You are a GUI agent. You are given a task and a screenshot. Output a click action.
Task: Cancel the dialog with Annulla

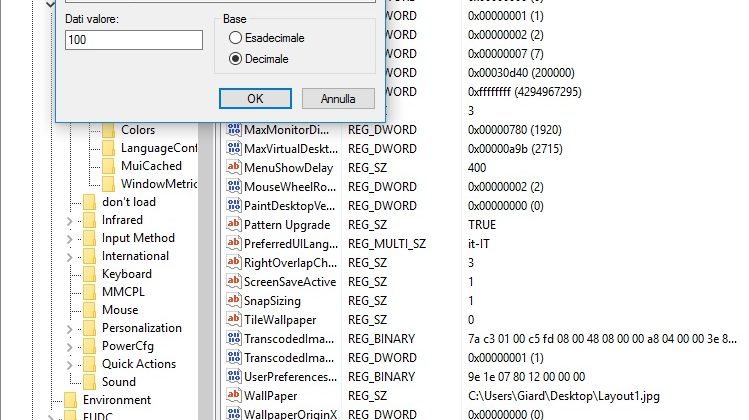coord(338,98)
